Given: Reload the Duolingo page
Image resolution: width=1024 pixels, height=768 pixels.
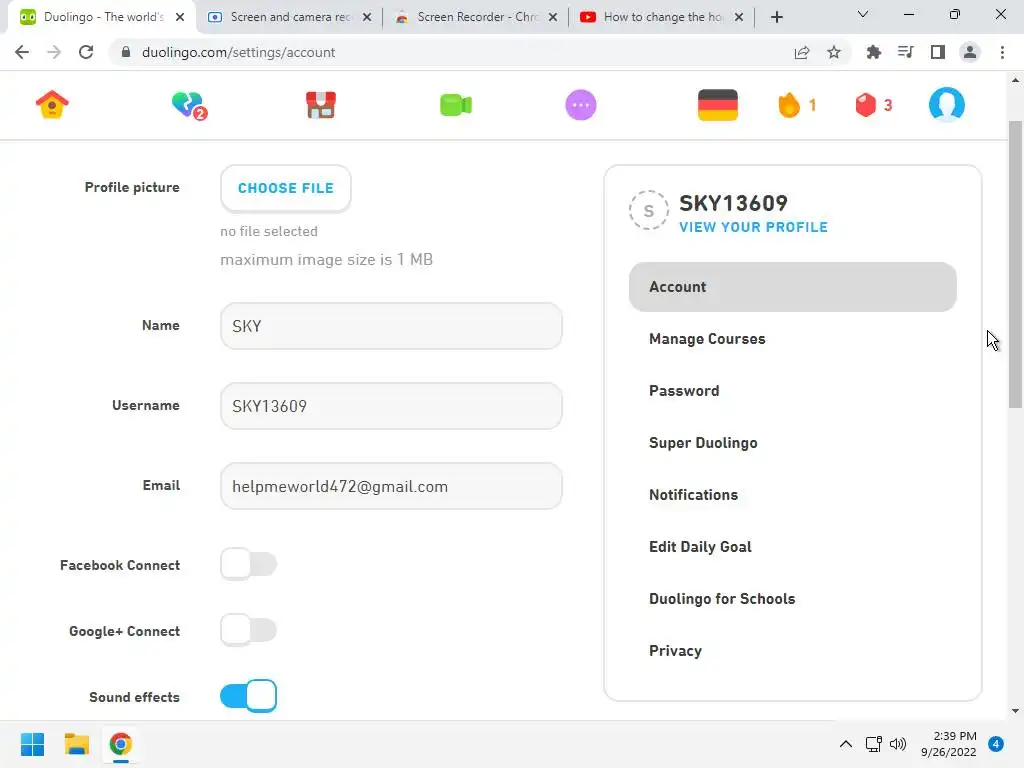Looking at the screenshot, I should pos(86,52).
